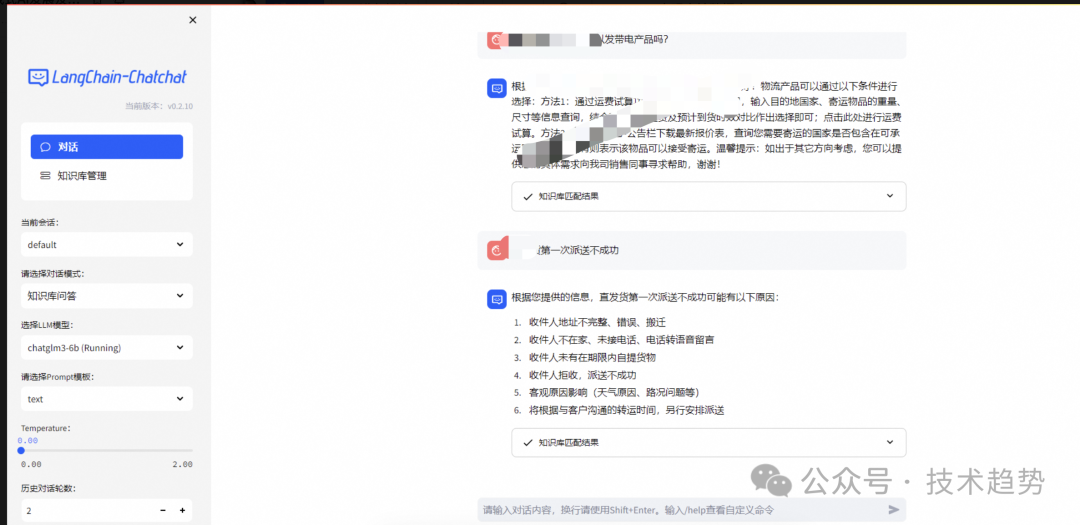Image resolution: width=1080 pixels, height=525 pixels.
Task: Click the list item 收件人拒收,派送不成功
Action: (582, 375)
